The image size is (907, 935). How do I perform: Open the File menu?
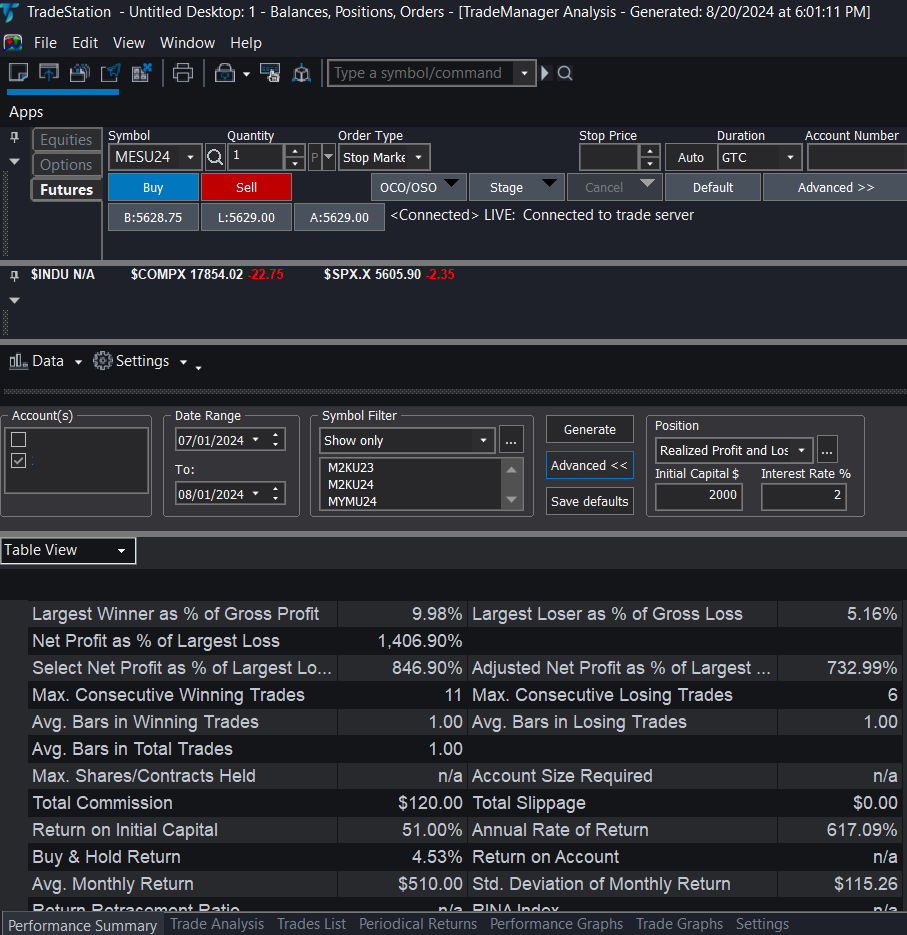pos(45,43)
